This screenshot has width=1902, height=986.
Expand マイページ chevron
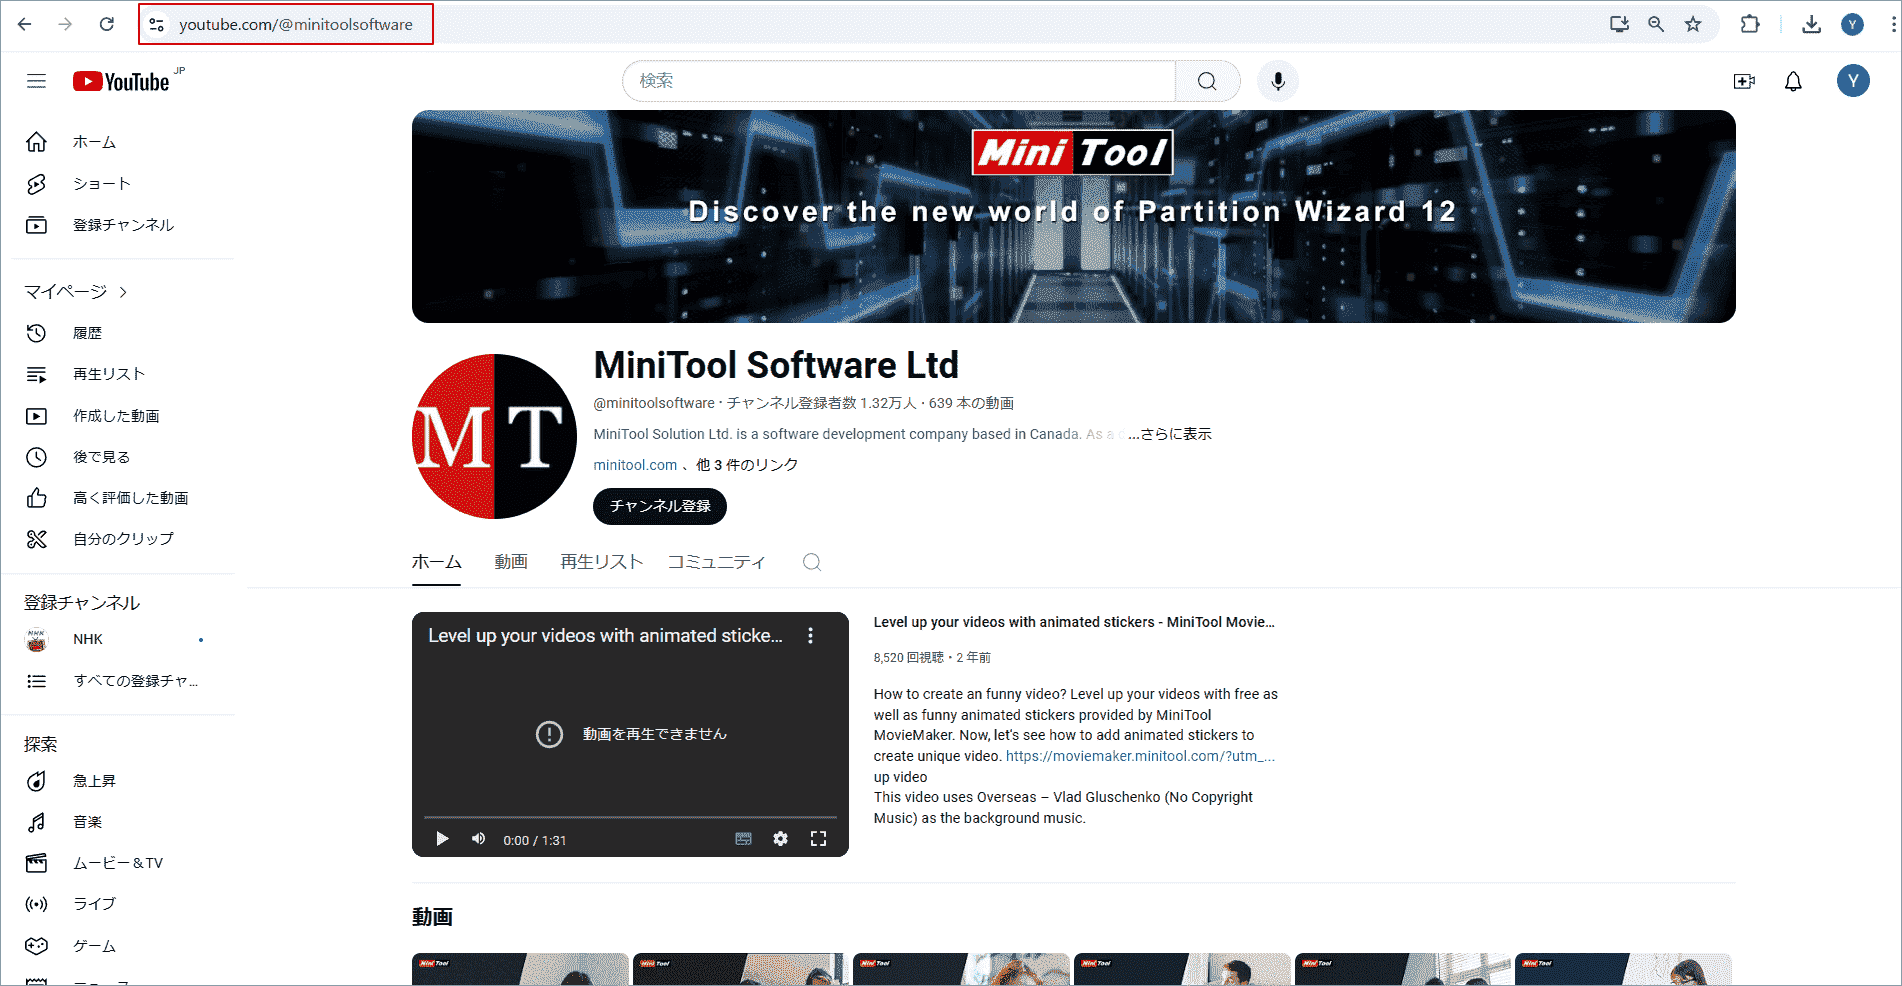[123, 292]
